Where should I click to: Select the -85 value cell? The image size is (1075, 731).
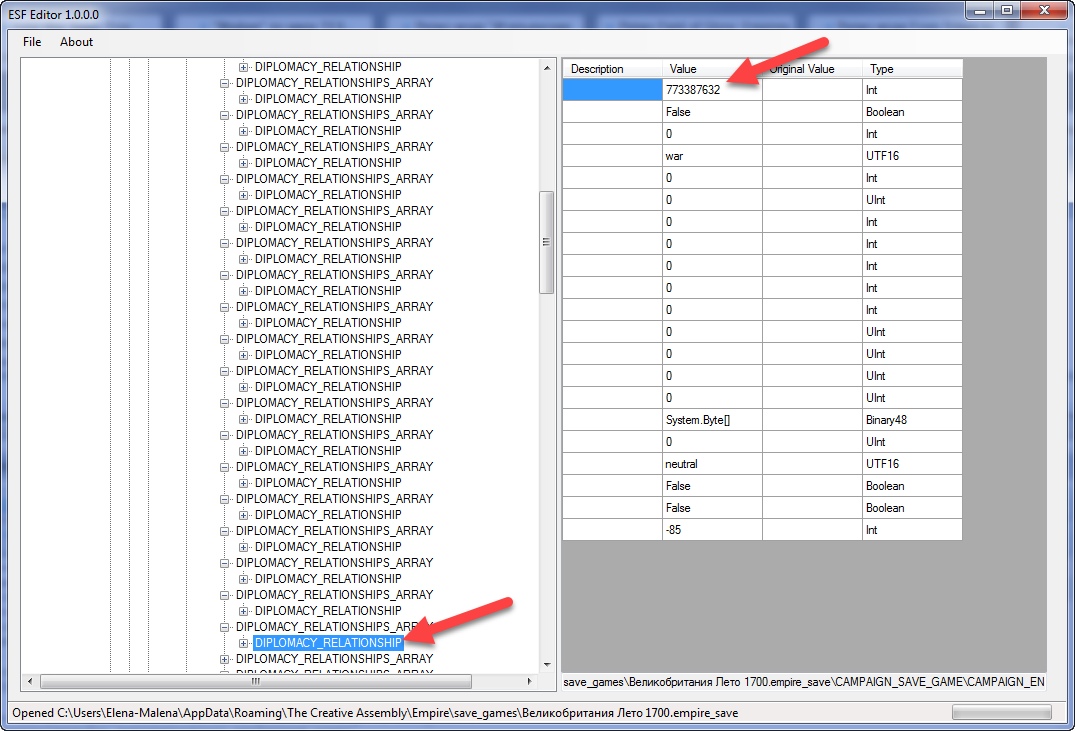tap(712, 530)
